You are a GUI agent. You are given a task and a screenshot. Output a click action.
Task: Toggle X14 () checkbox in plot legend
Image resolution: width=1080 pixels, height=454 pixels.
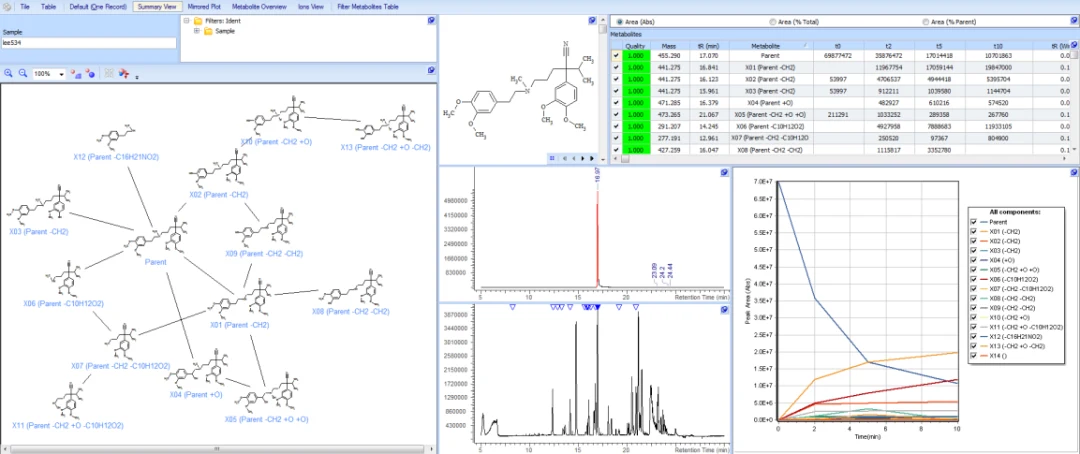click(x=973, y=355)
